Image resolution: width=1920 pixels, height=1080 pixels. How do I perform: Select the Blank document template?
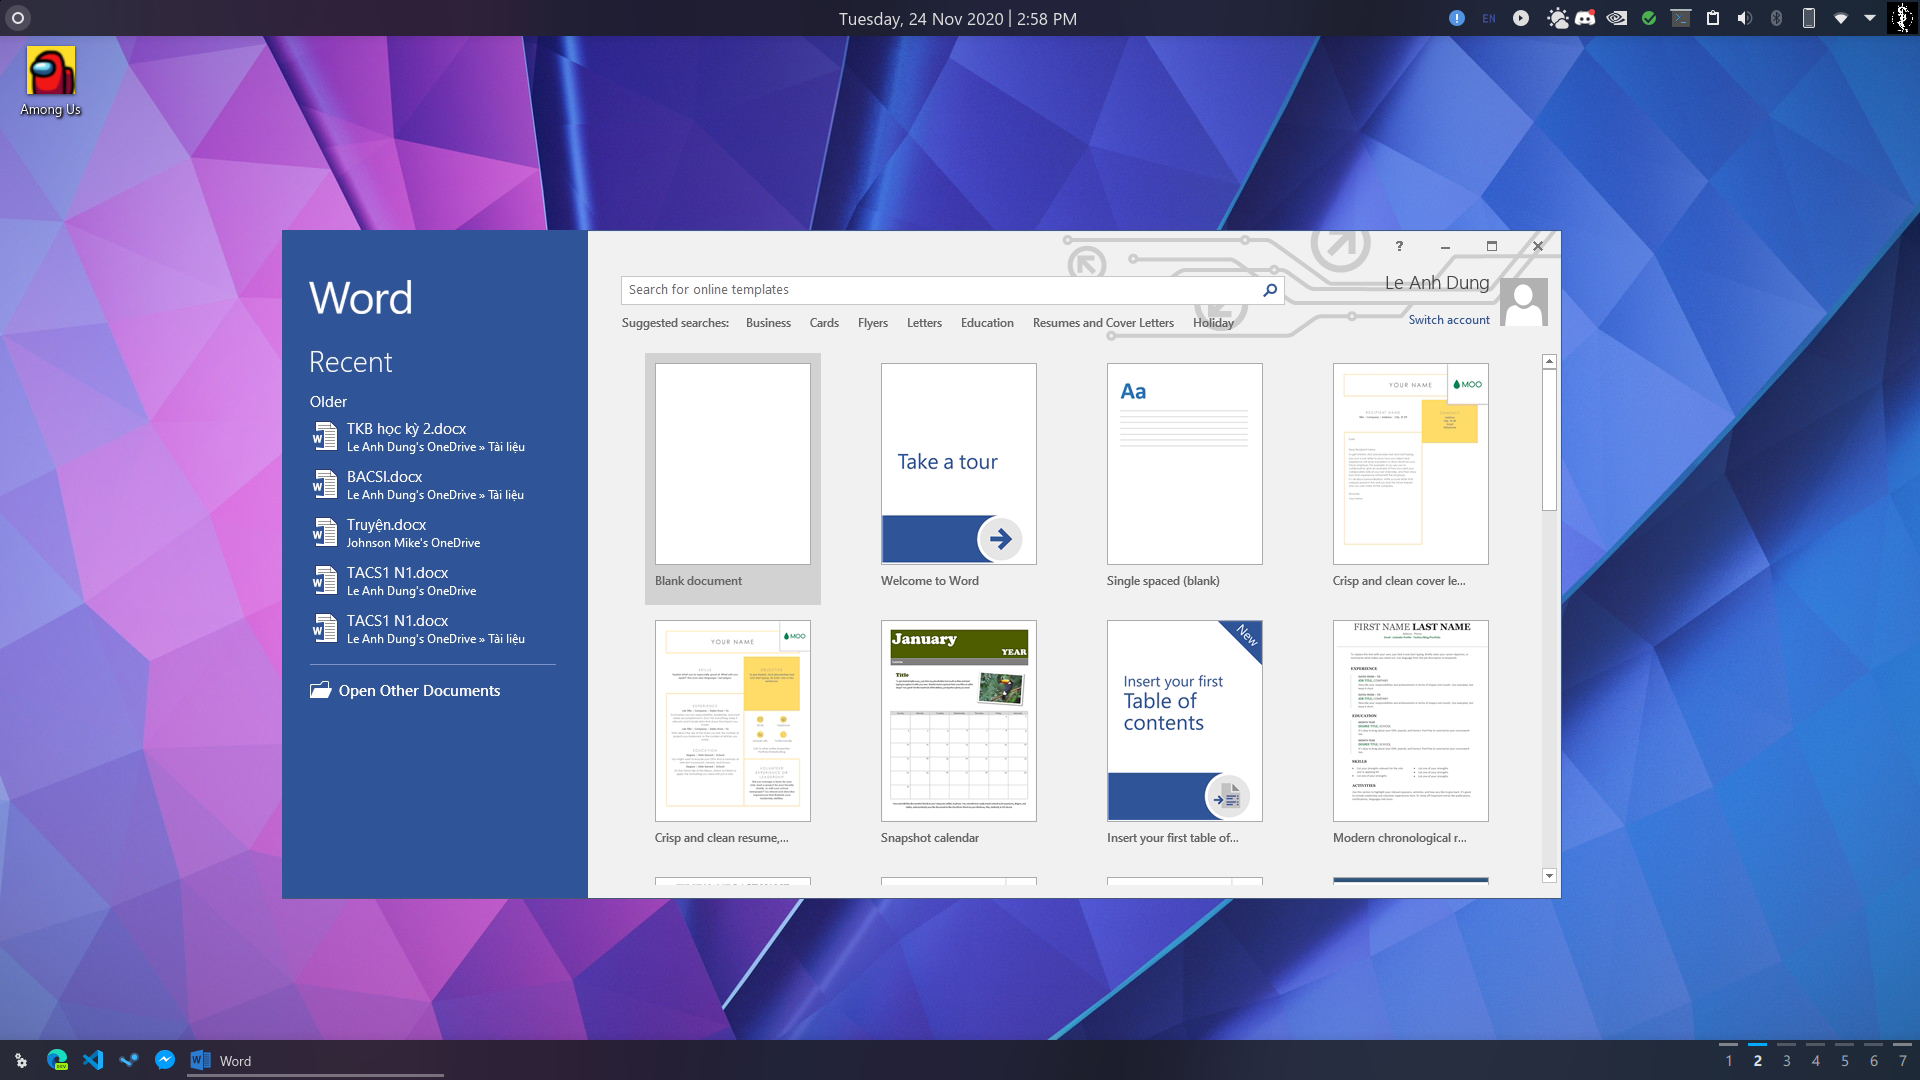(x=733, y=478)
